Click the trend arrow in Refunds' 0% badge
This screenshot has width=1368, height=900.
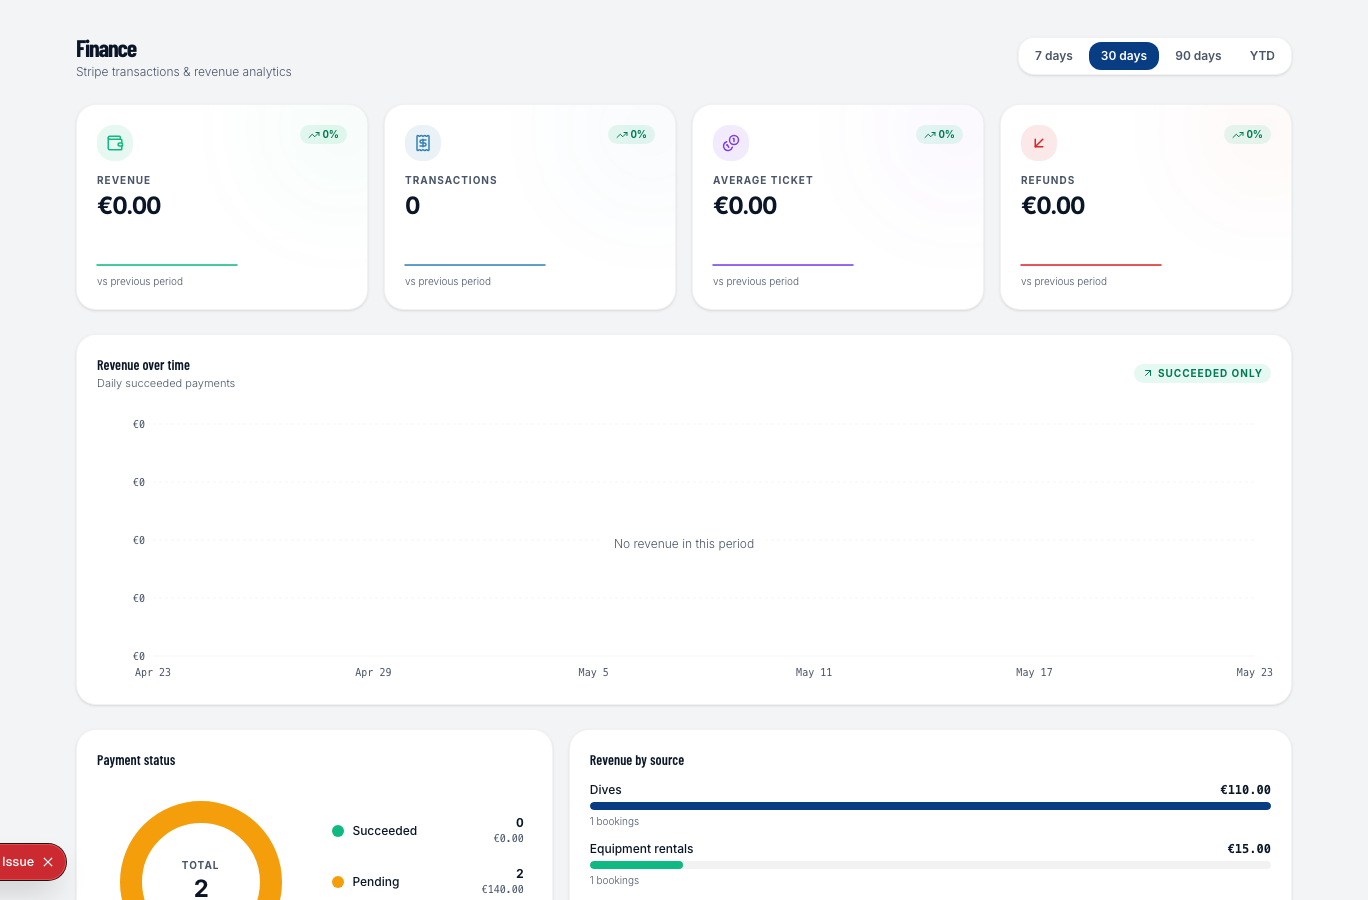pyautogui.click(x=1238, y=135)
